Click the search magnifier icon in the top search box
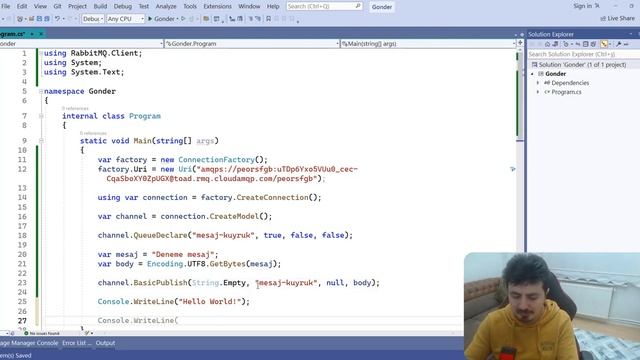Screen dimensions: 640x360 click(x=358, y=6)
